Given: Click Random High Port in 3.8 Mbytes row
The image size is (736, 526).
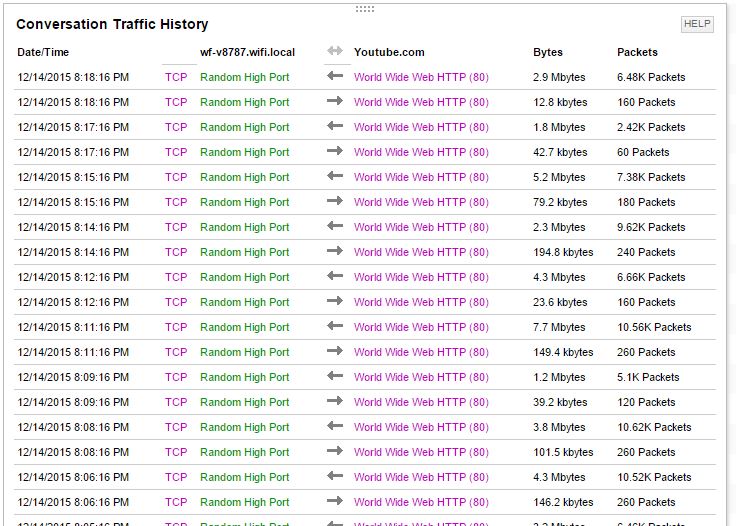Looking at the screenshot, I should [245, 427].
